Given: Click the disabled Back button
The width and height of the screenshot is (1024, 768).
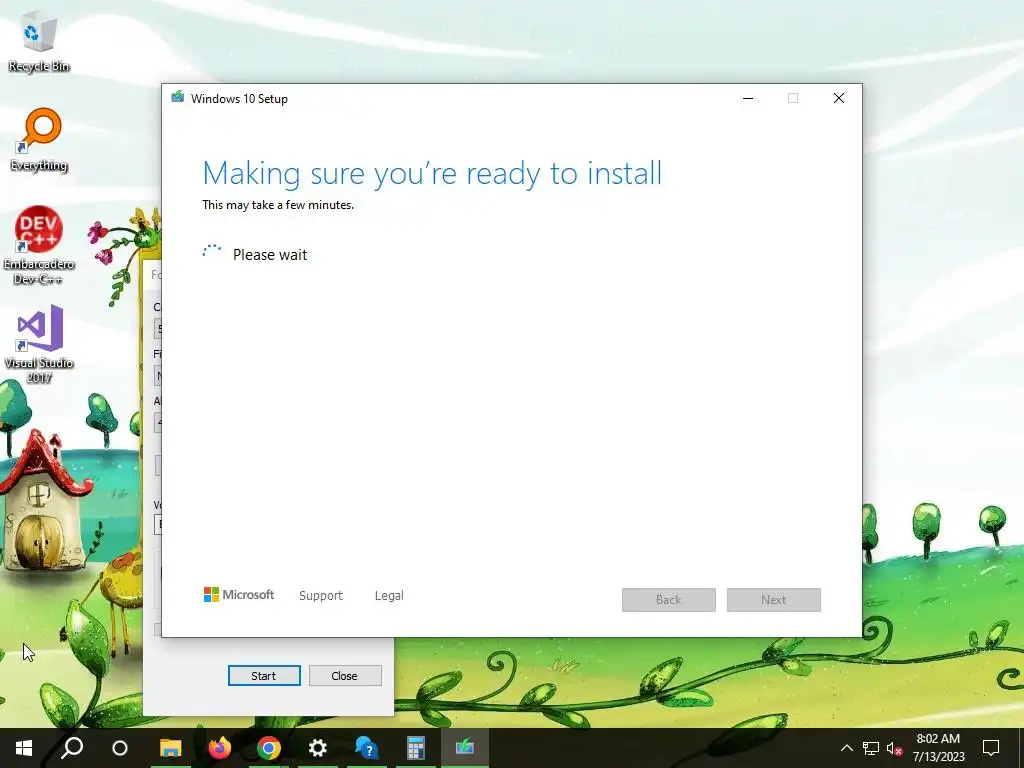Looking at the screenshot, I should [669, 600].
